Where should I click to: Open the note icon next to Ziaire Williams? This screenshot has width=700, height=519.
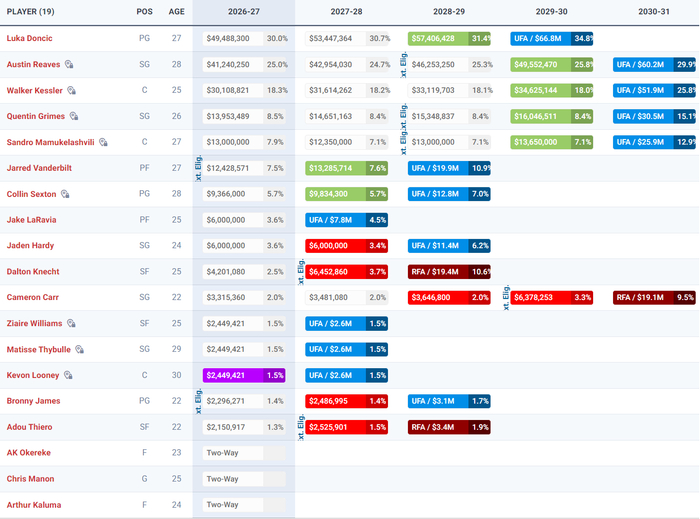tap(71, 323)
